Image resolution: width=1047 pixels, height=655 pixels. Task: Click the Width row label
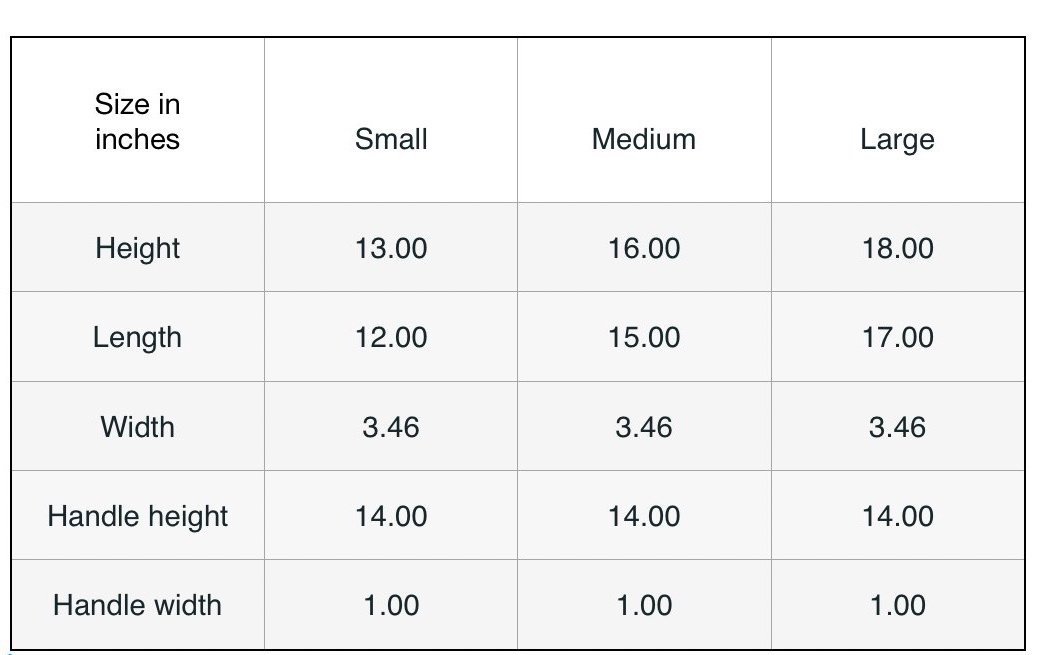[x=138, y=427]
